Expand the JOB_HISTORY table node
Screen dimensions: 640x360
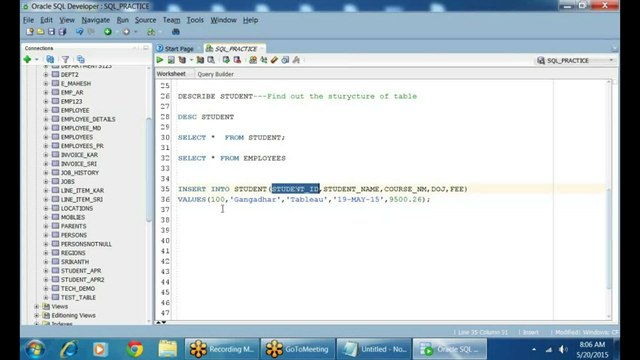click(x=46, y=173)
